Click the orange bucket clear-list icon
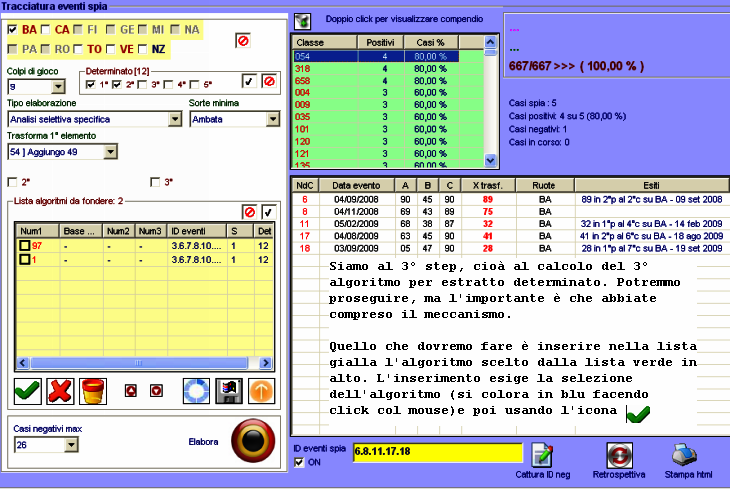The image size is (730, 489). pos(94,388)
